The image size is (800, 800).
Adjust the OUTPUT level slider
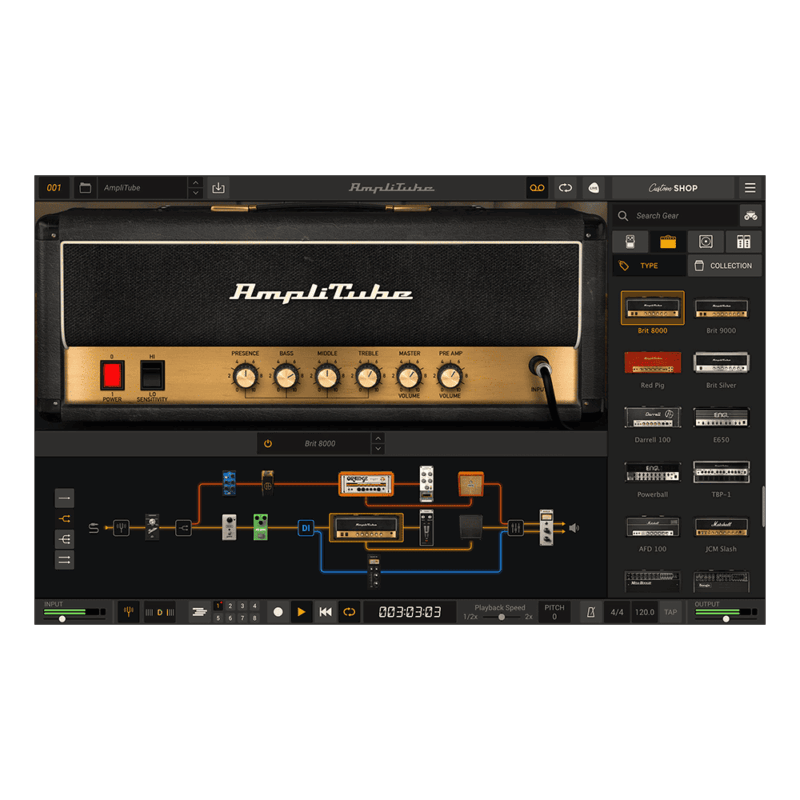click(x=726, y=618)
